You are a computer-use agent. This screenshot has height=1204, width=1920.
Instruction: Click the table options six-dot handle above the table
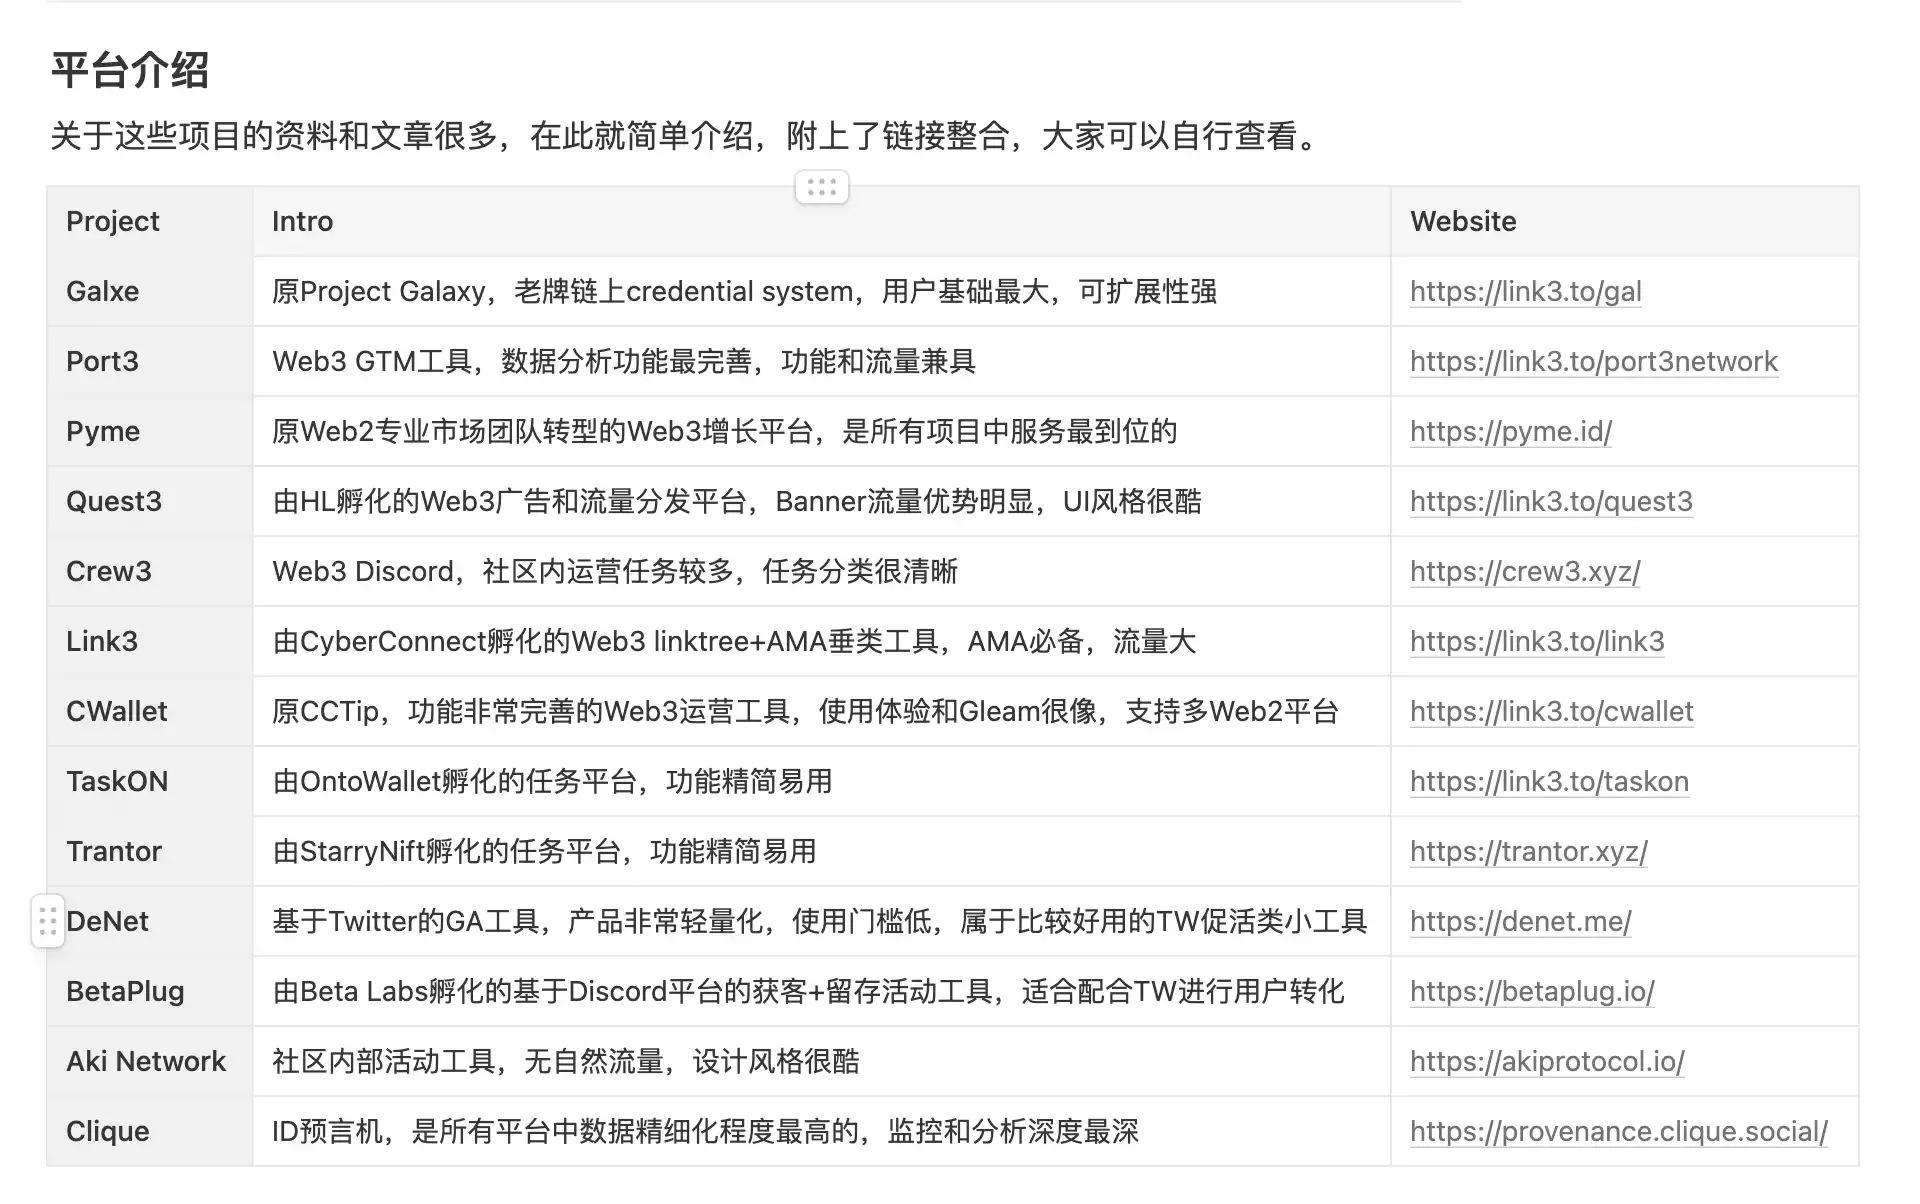(x=820, y=186)
